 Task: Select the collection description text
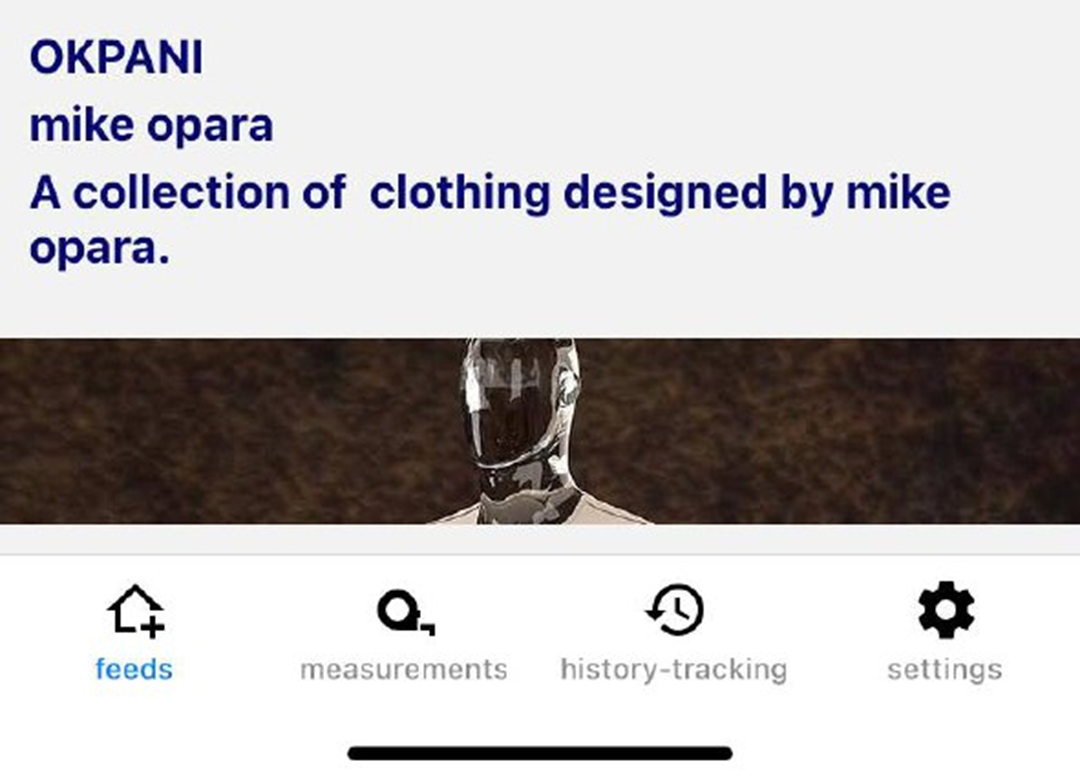click(490, 220)
